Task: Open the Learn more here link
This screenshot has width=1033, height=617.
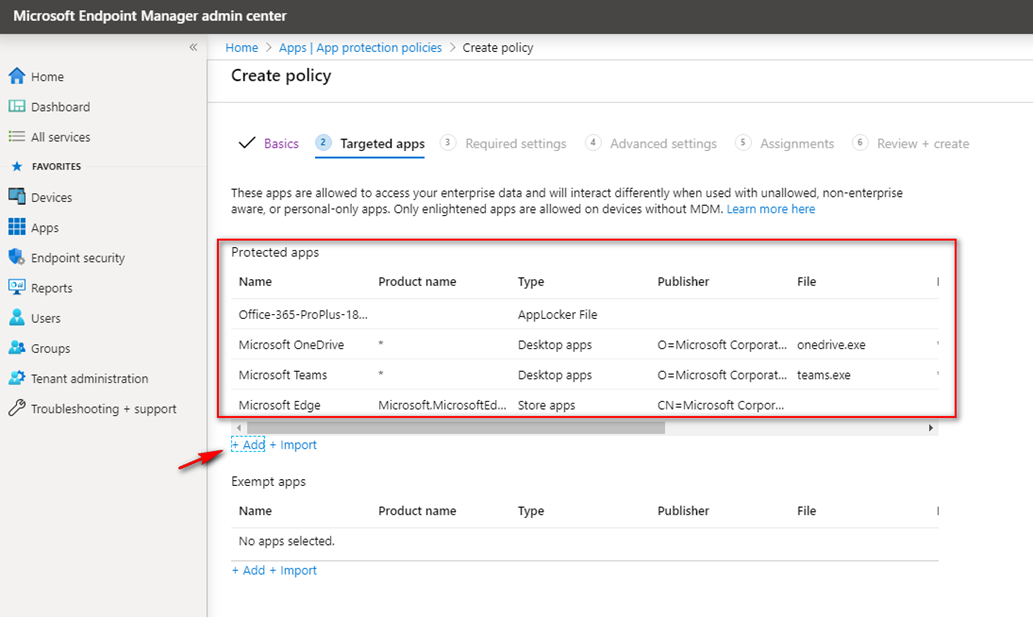Action: 771,209
